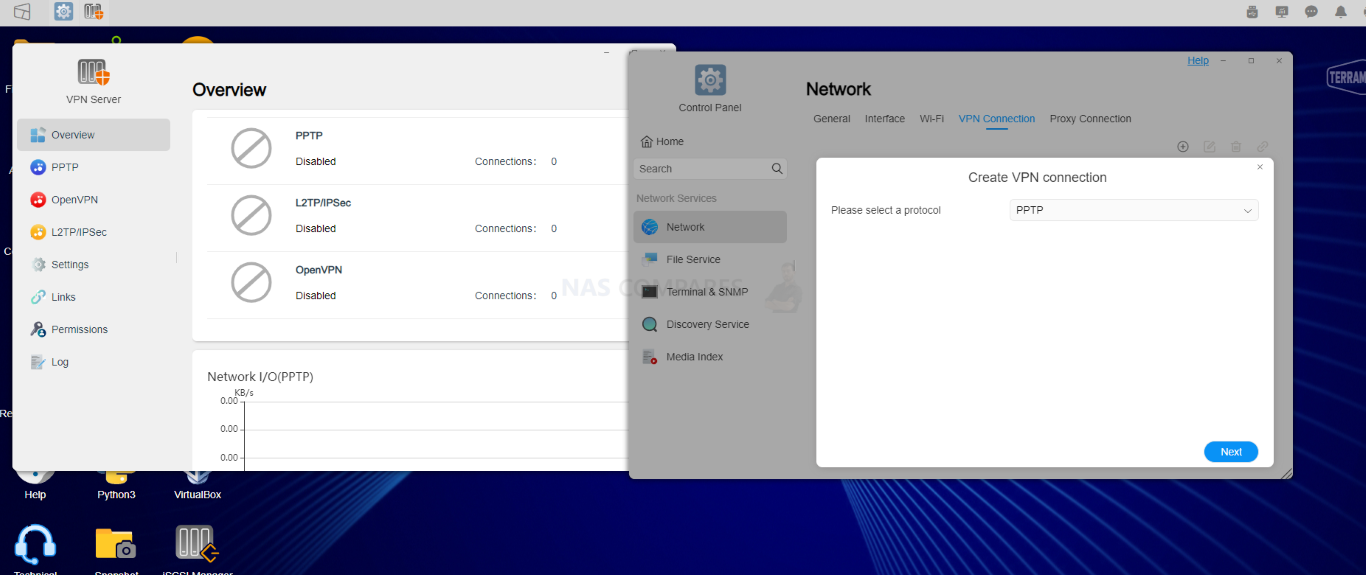
Task: Open L2TP/IPSec section in VPN Server sidebar
Action: click(94, 232)
